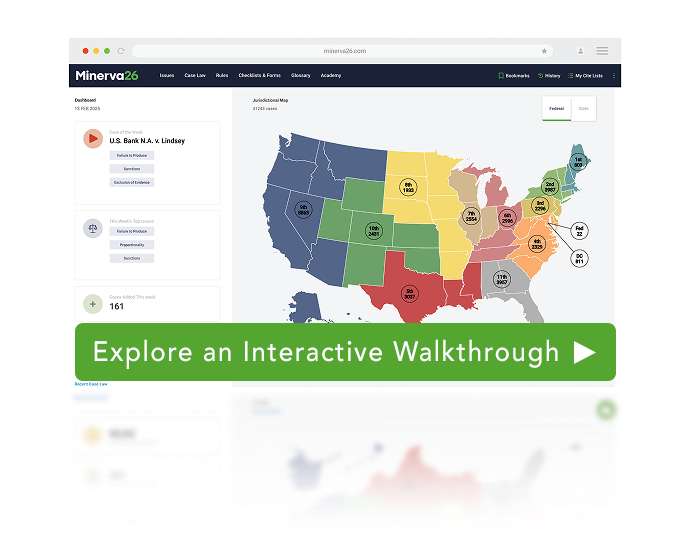The image size is (691, 545).
Task: Bookmark the page with the address bar star
Action: (544, 50)
